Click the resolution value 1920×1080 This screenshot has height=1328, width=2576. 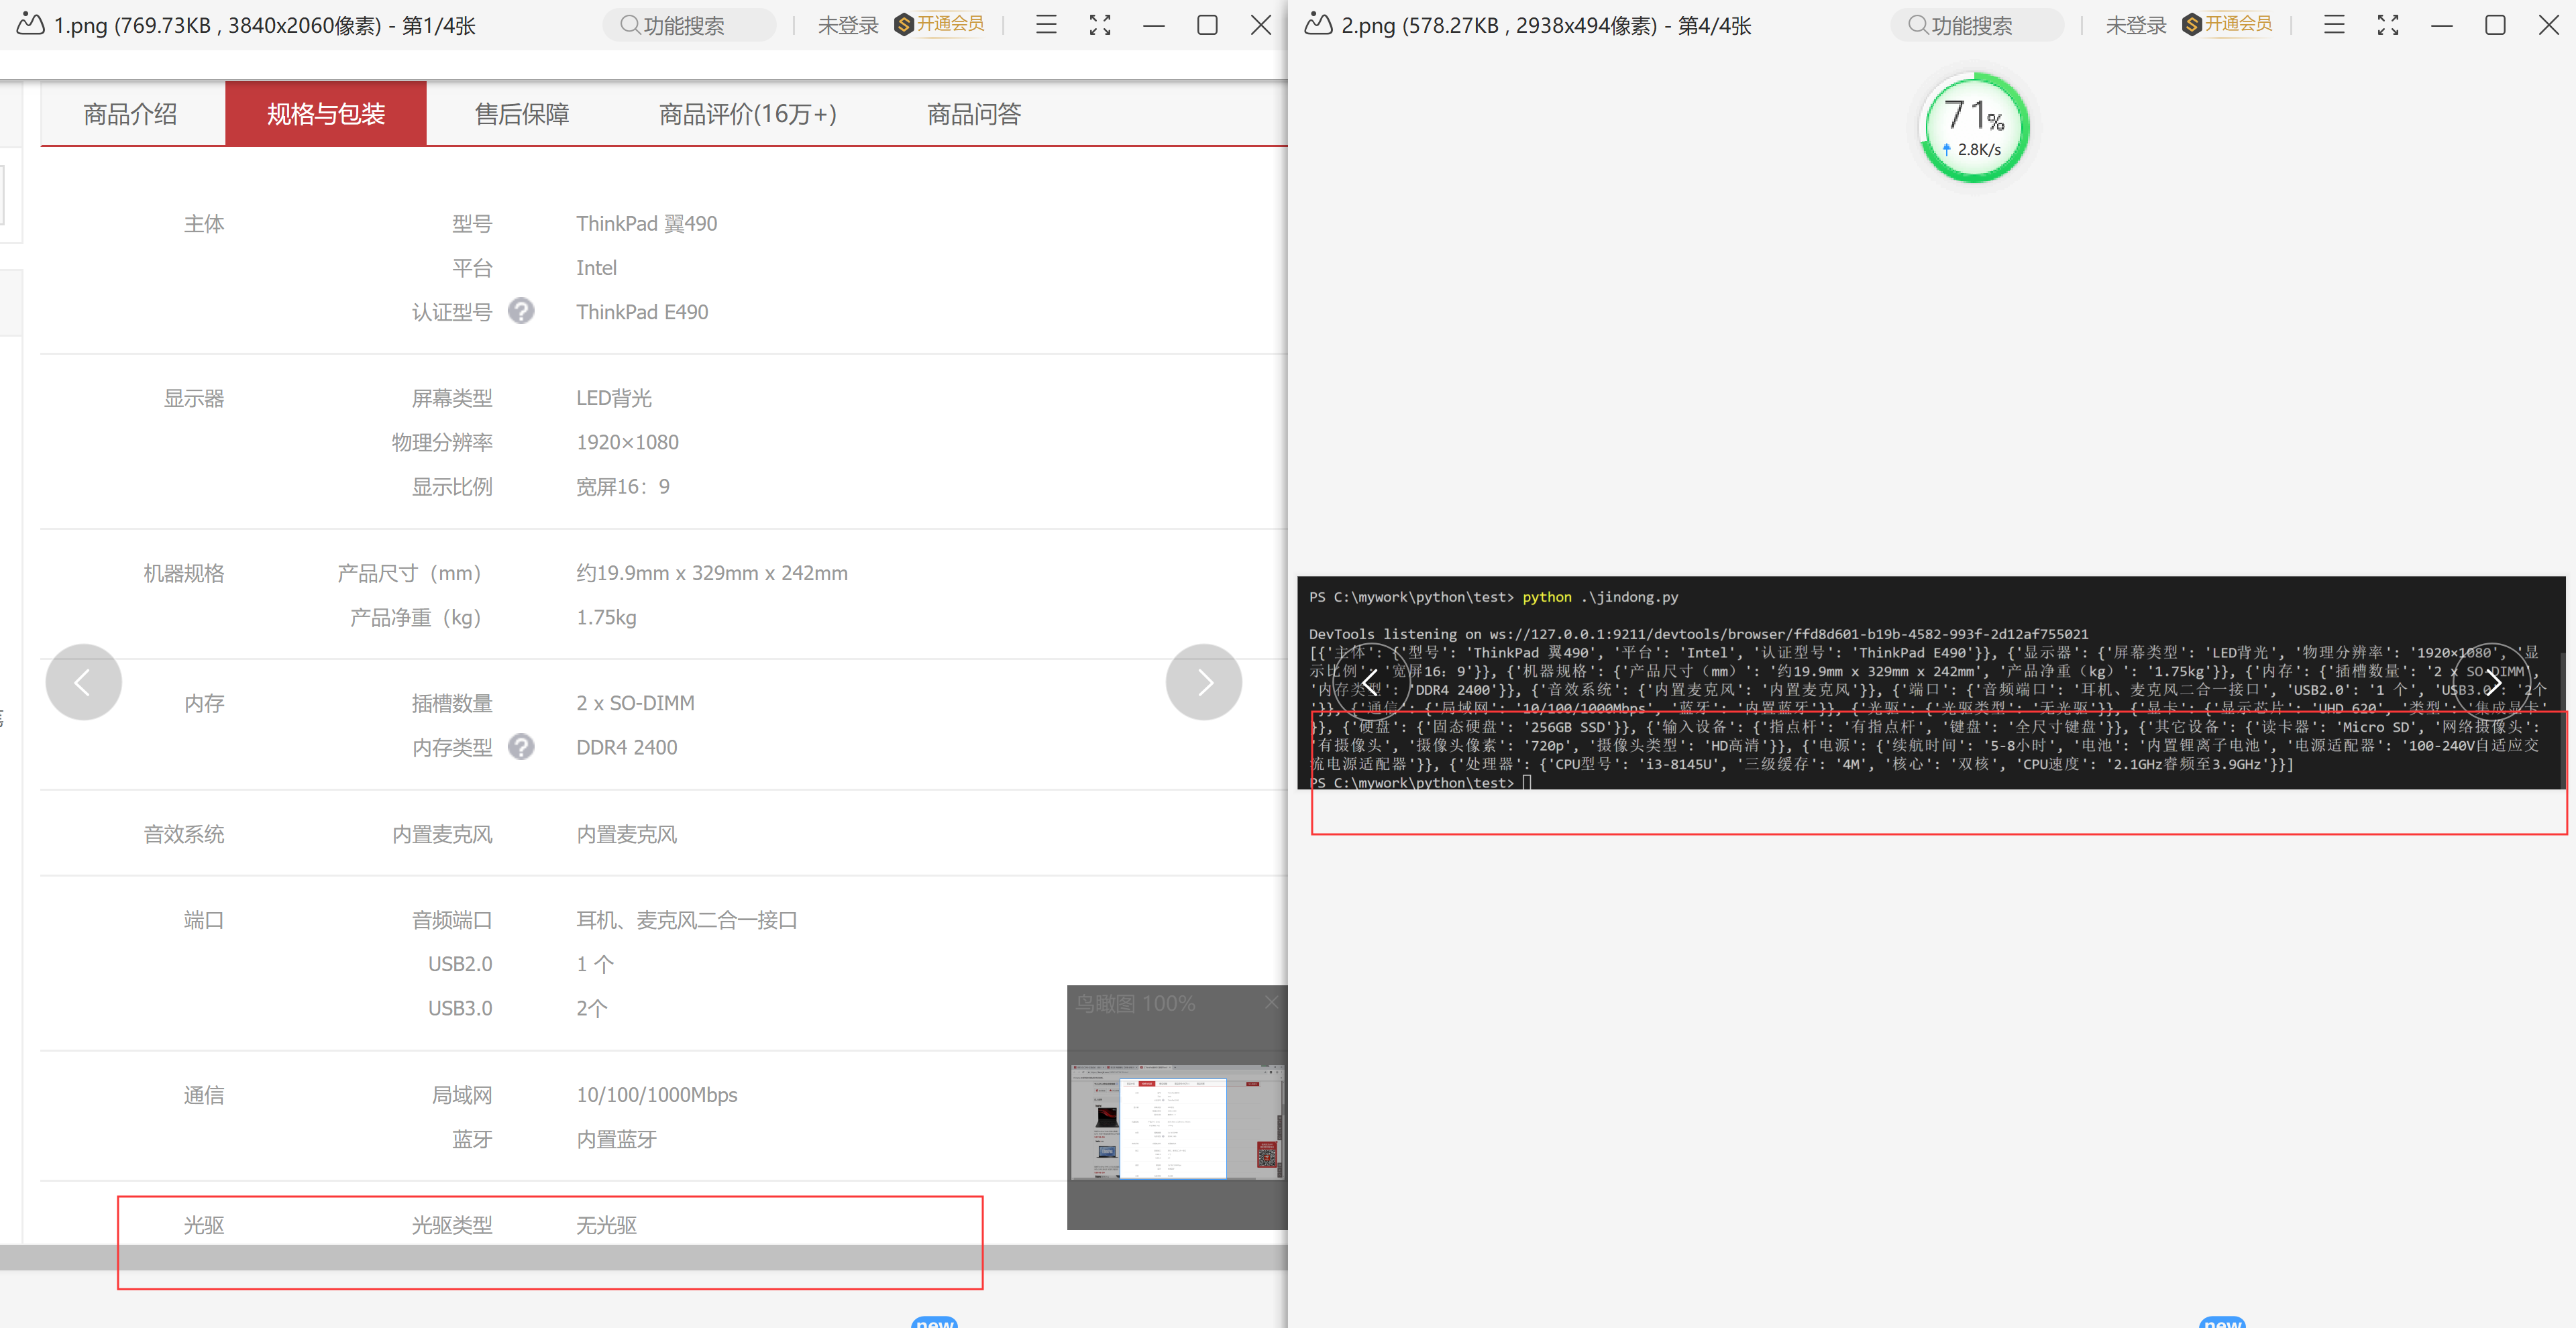[627, 442]
